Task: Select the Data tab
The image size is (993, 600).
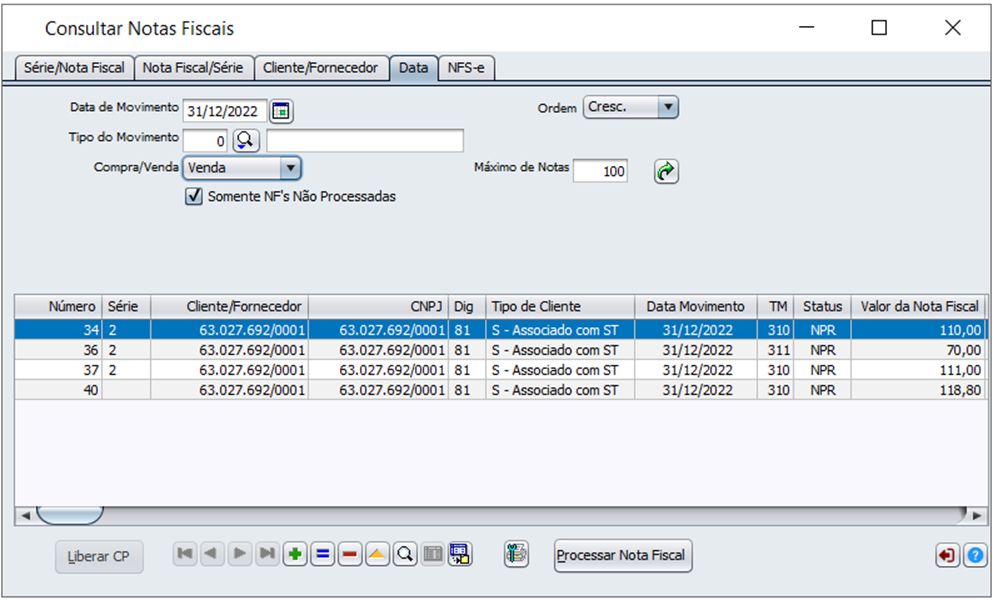Action: coord(414,68)
